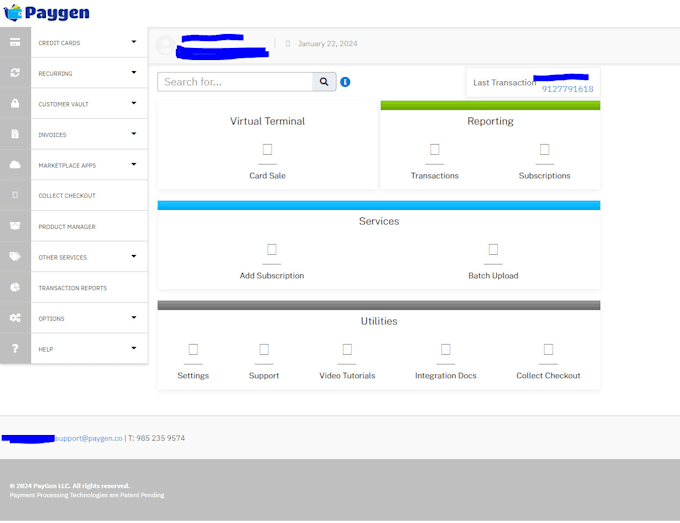
Task: Click the magnifying glass search button
Action: tap(324, 82)
